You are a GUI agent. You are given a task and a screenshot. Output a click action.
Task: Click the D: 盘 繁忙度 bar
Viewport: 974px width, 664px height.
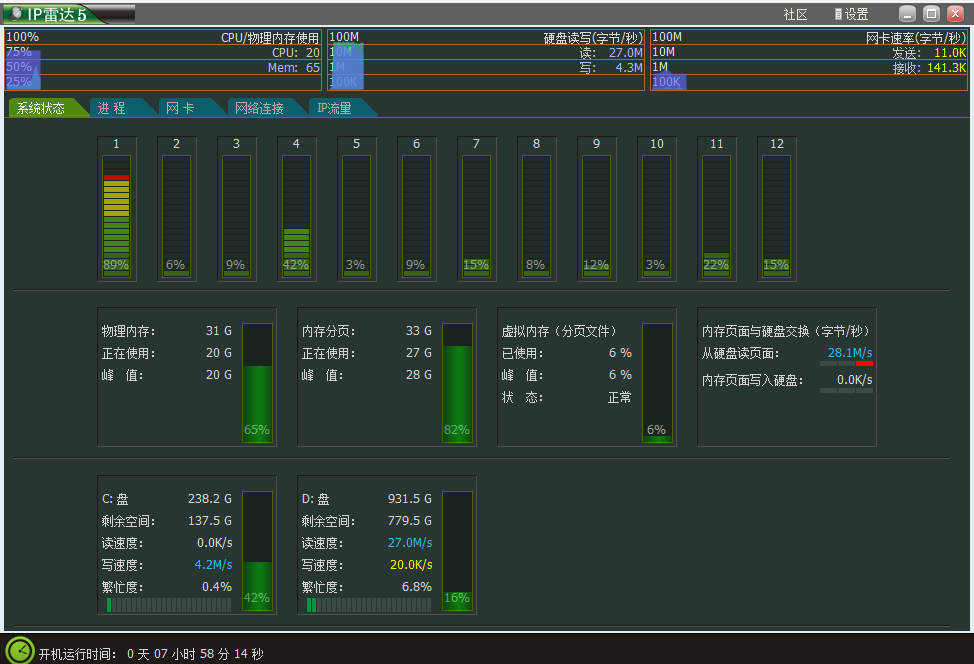pos(369,605)
